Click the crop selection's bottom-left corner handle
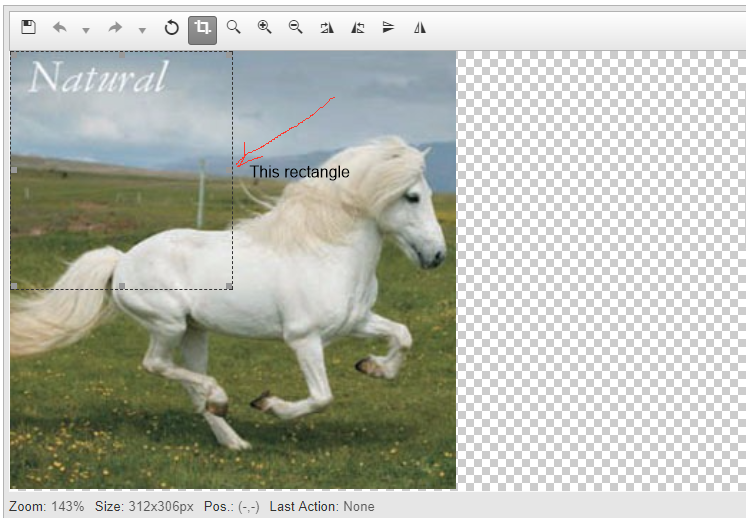This screenshot has width=746, height=518. pos(14,286)
